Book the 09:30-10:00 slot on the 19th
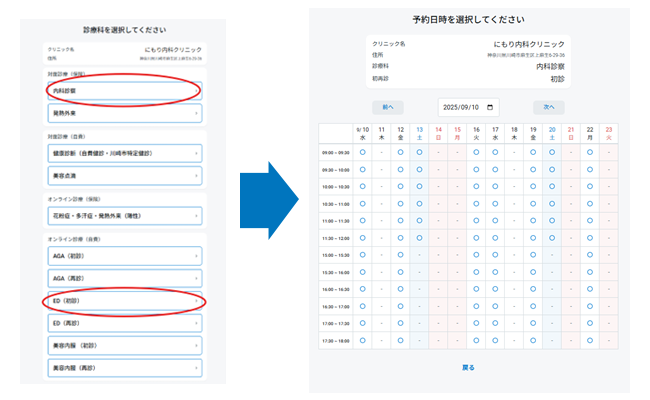The width and height of the screenshot is (650, 400). click(533, 170)
